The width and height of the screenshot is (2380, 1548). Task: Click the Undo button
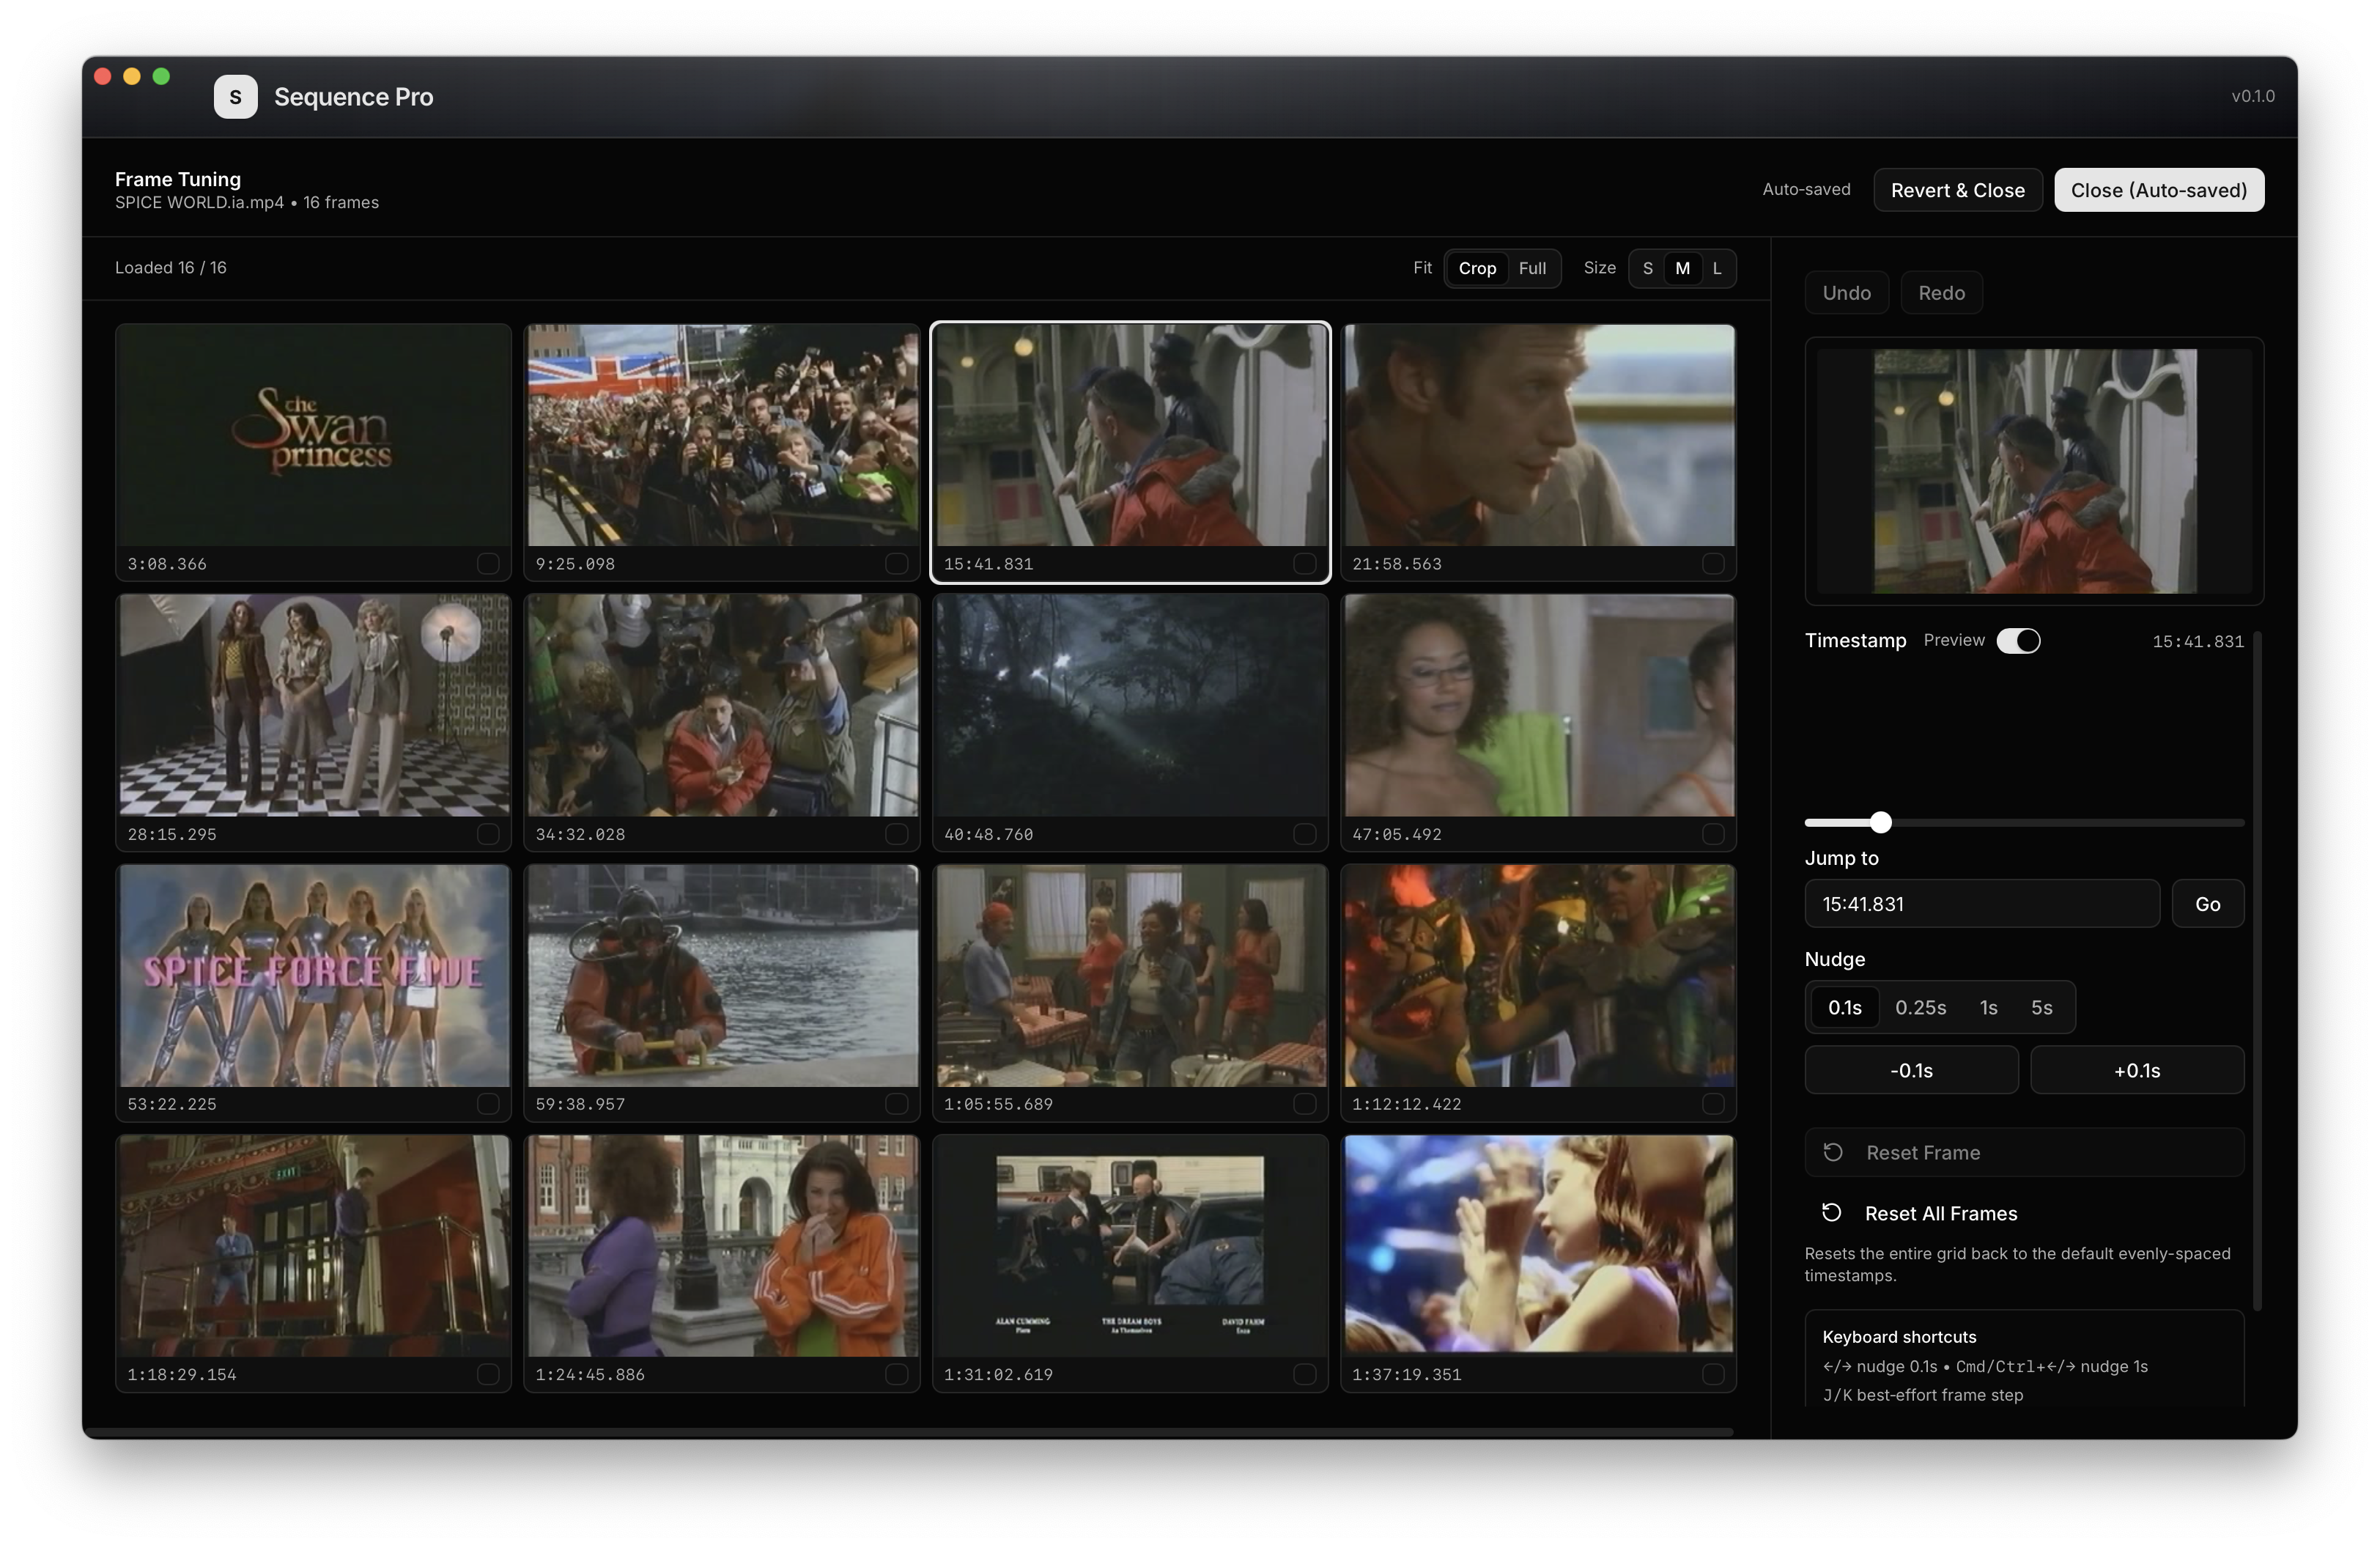[1846, 293]
